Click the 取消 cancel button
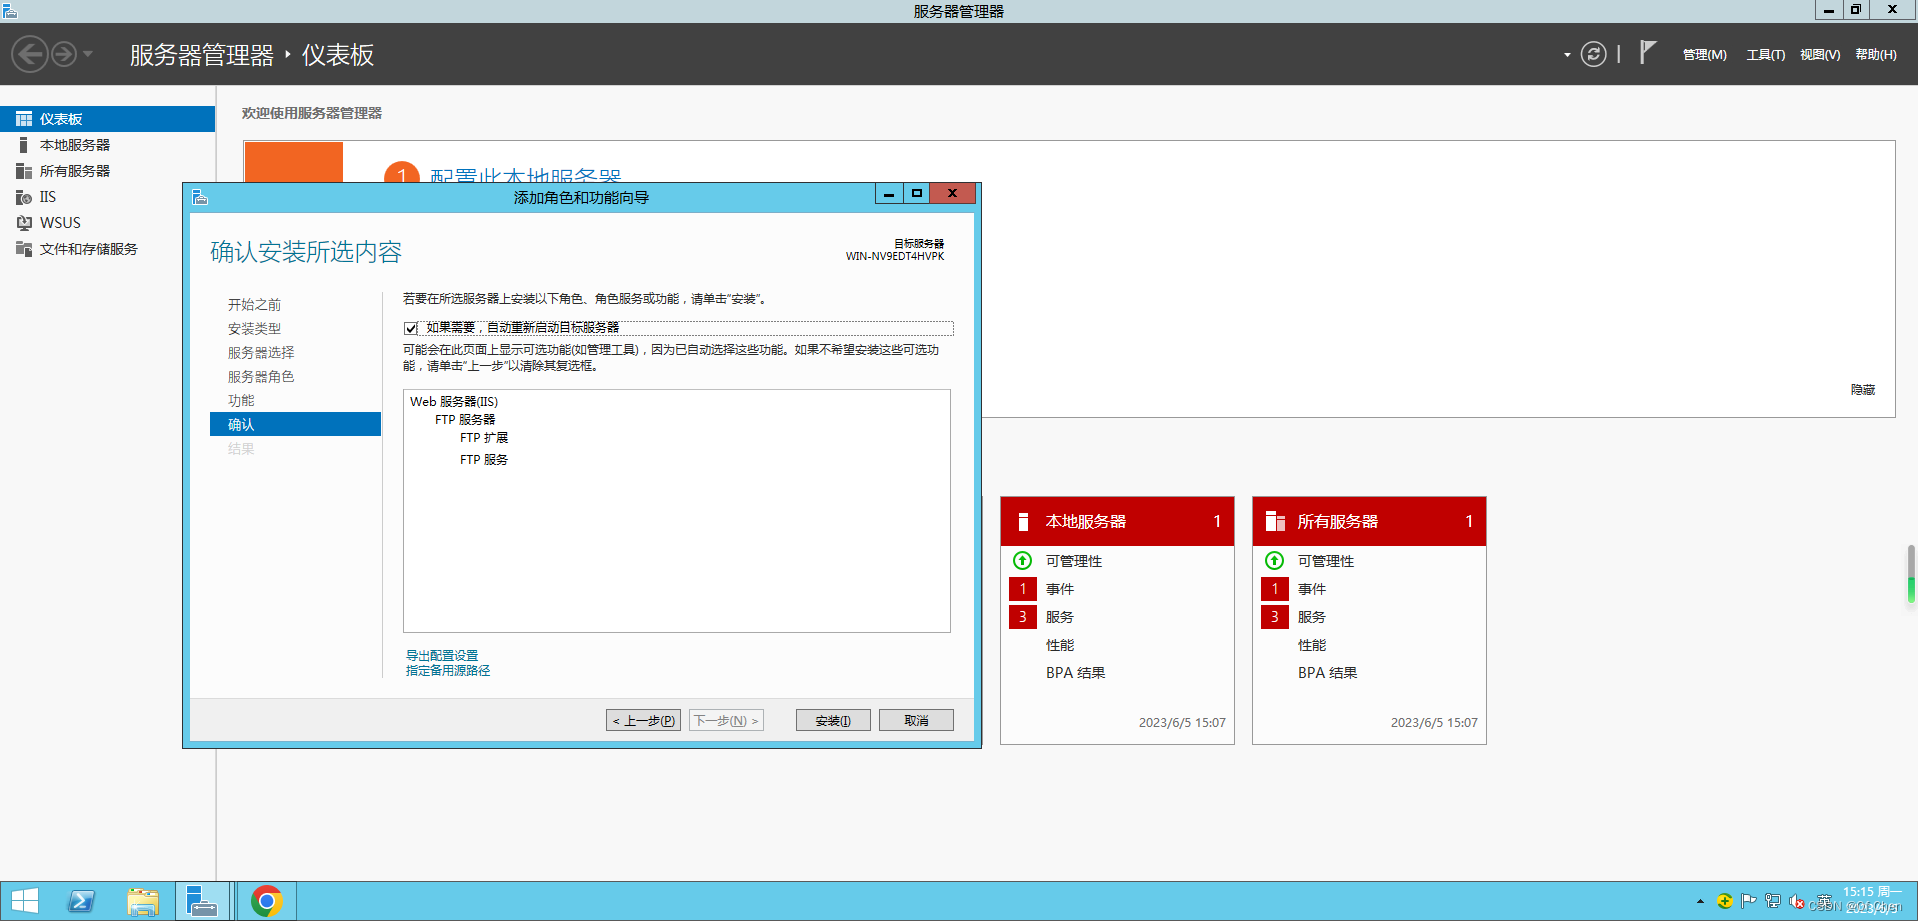This screenshot has height=921, width=1918. tap(916, 720)
